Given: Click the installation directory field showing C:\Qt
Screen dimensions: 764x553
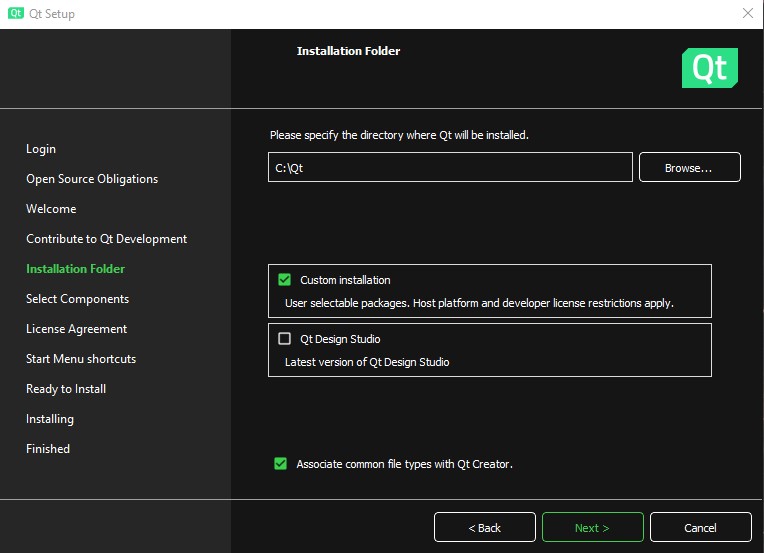Looking at the screenshot, I should (450, 167).
